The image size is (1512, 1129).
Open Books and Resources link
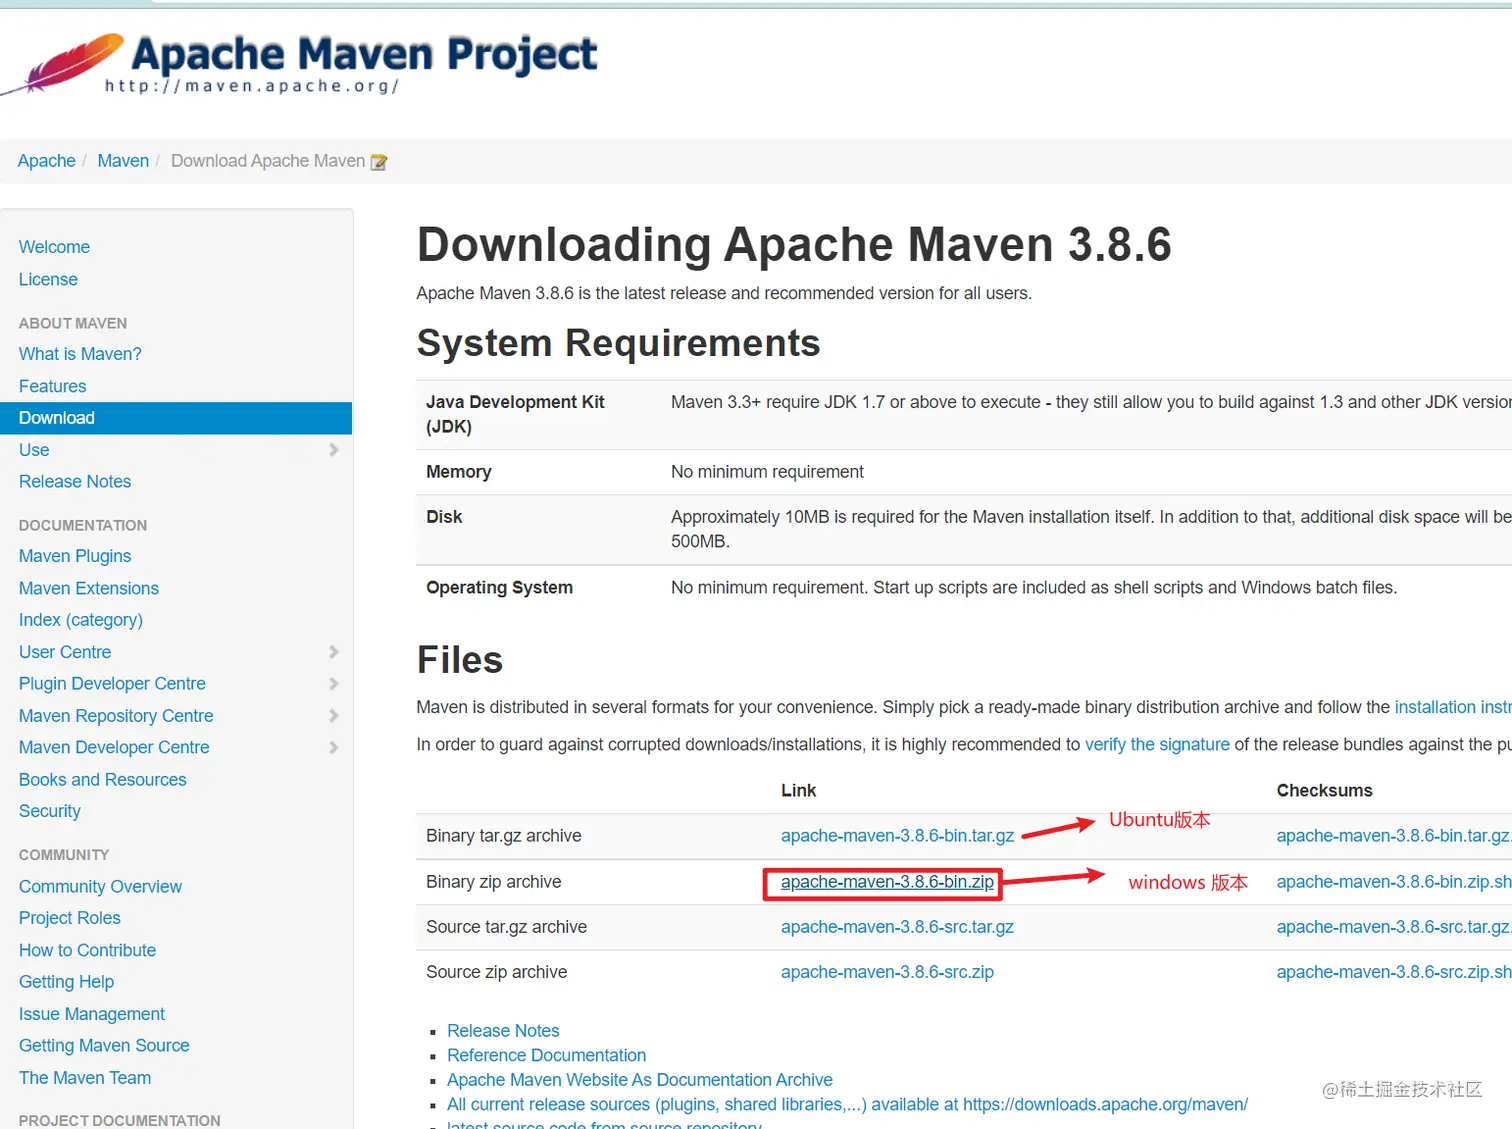[x=103, y=779]
